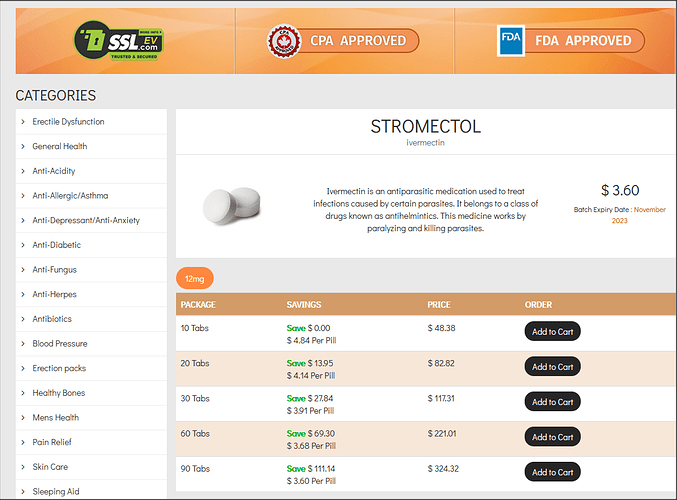This screenshot has height=500, width=677.
Task: Click the Save $ 111.14 savings text
Action: pos(310,468)
